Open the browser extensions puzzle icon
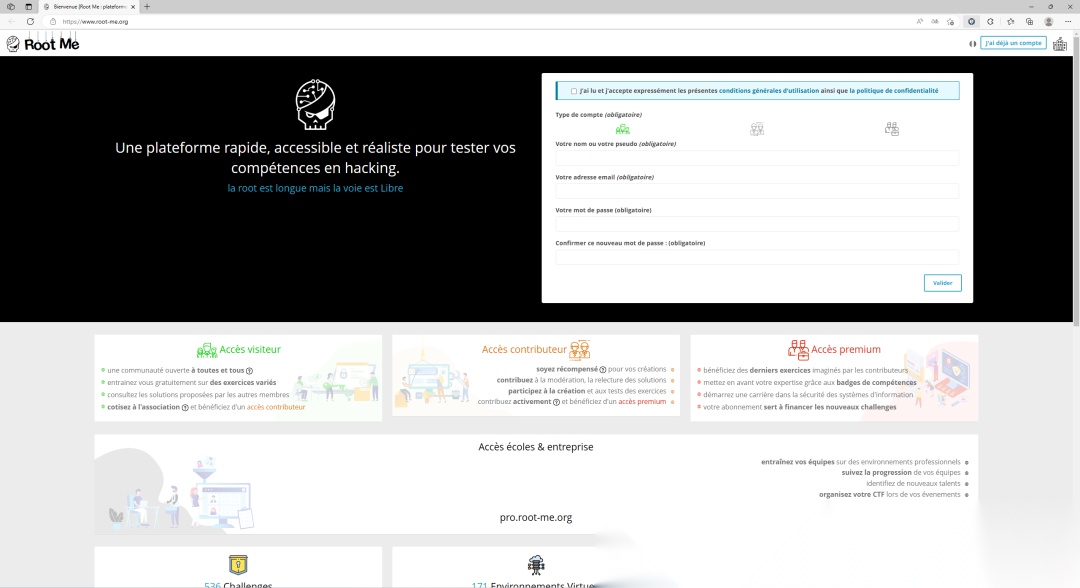The height and width of the screenshot is (588, 1080). [x=990, y=21]
